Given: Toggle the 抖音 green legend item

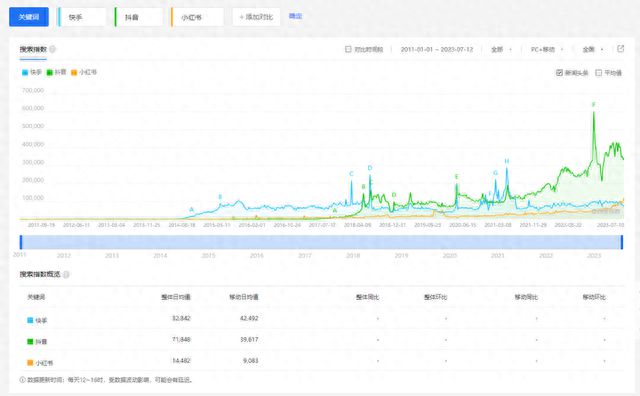Looking at the screenshot, I should pyautogui.click(x=56, y=72).
